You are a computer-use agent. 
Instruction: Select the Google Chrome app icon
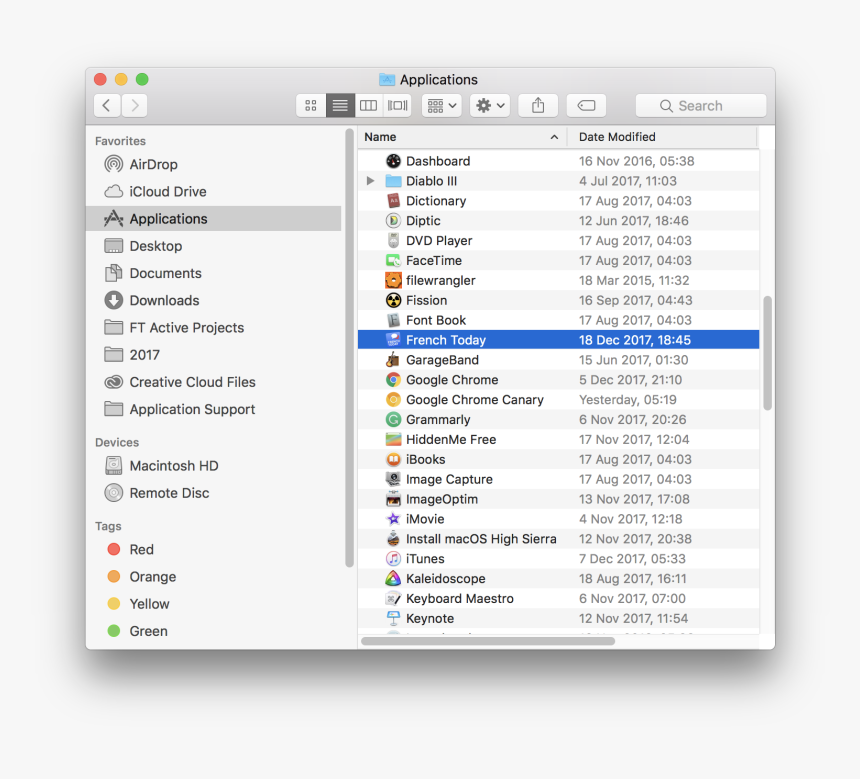(393, 380)
